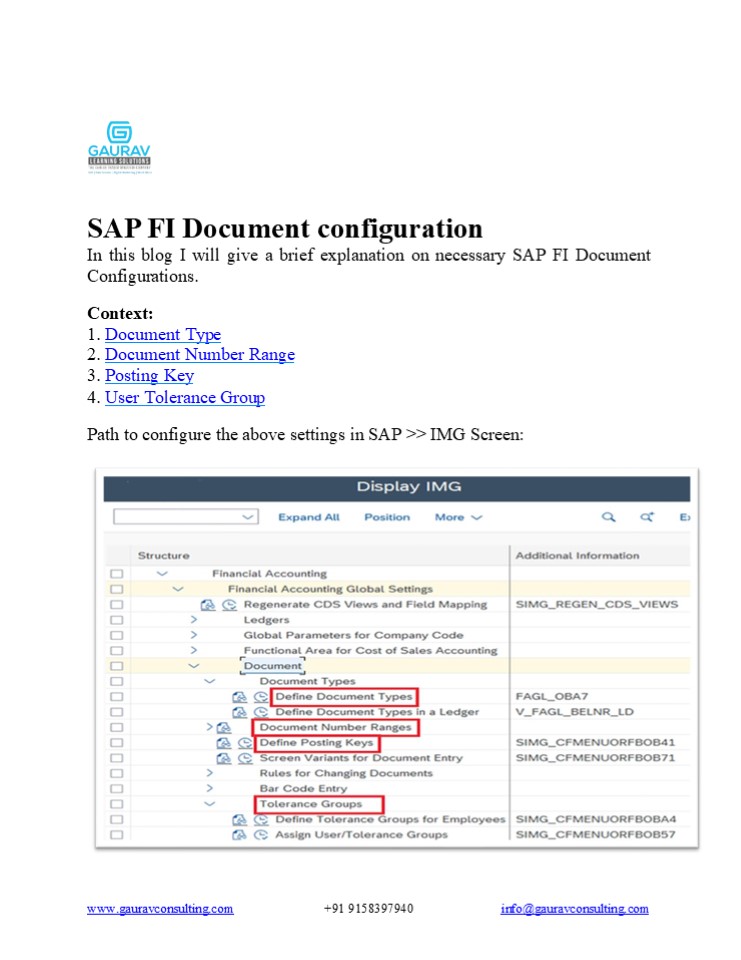This screenshot has width=741, height=960.
Task: Select the Additional Information column header
Action: 577,555
